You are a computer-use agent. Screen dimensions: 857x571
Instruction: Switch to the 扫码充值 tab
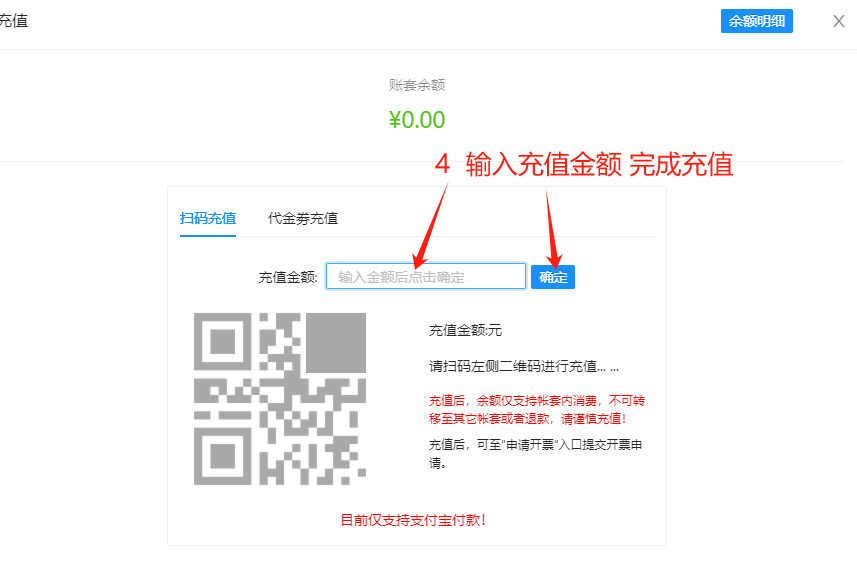click(x=208, y=219)
